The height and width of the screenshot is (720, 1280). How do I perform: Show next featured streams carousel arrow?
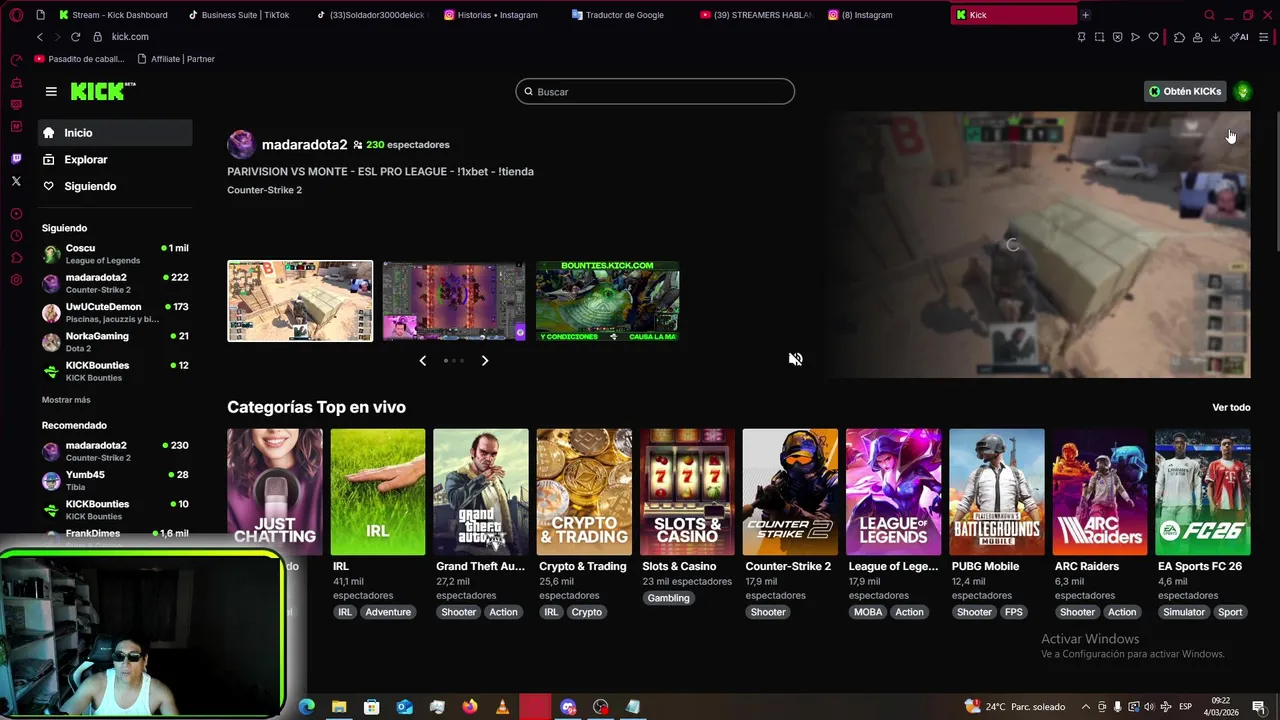[485, 360]
